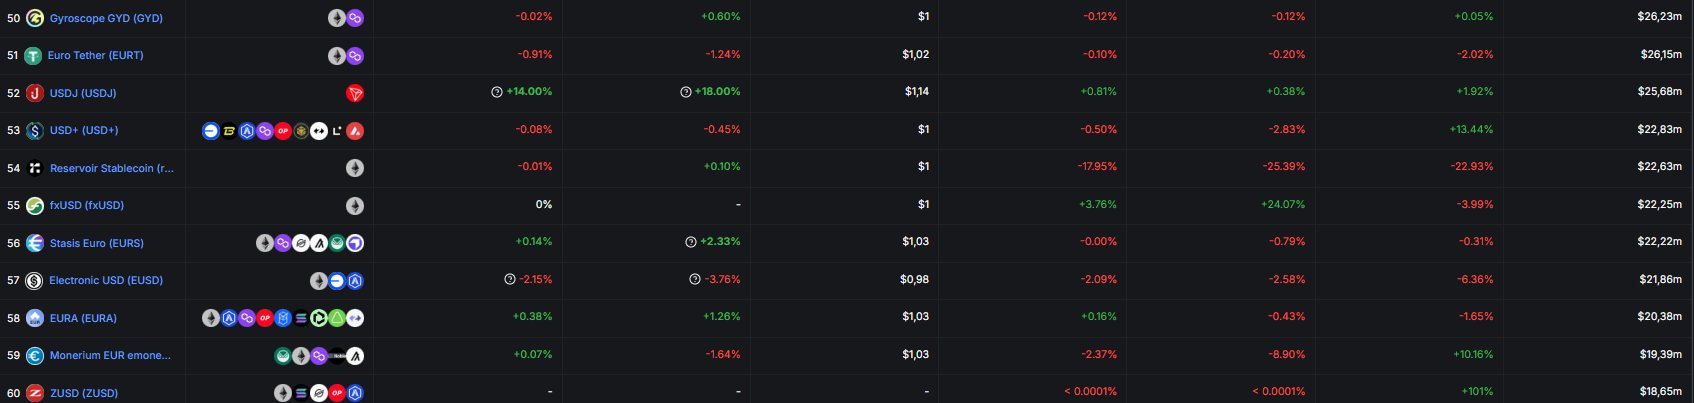Click the Euro Tether token logo

[33, 56]
